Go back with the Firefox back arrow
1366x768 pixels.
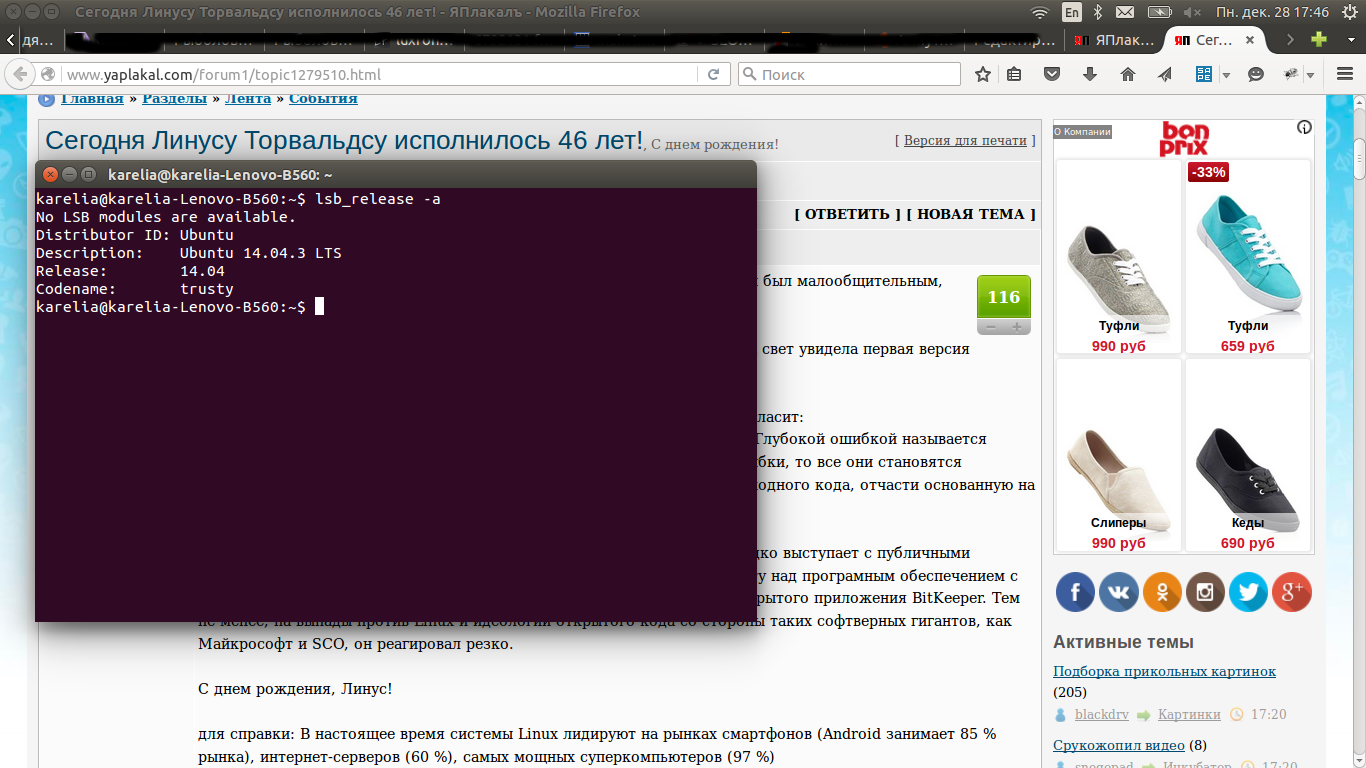tap(19, 75)
